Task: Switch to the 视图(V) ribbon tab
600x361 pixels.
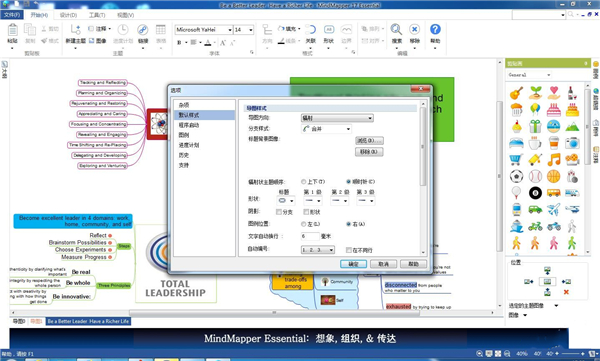Action: 126,15
